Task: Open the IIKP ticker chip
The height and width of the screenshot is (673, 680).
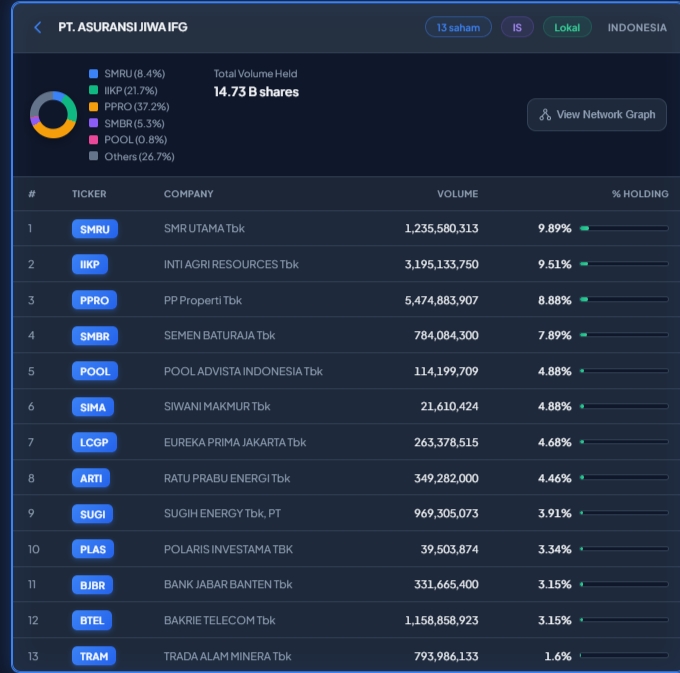Action: coord(90,265)
